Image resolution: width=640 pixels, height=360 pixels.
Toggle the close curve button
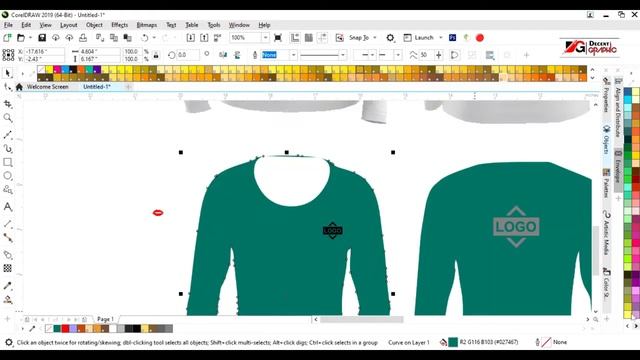[454, 55]
